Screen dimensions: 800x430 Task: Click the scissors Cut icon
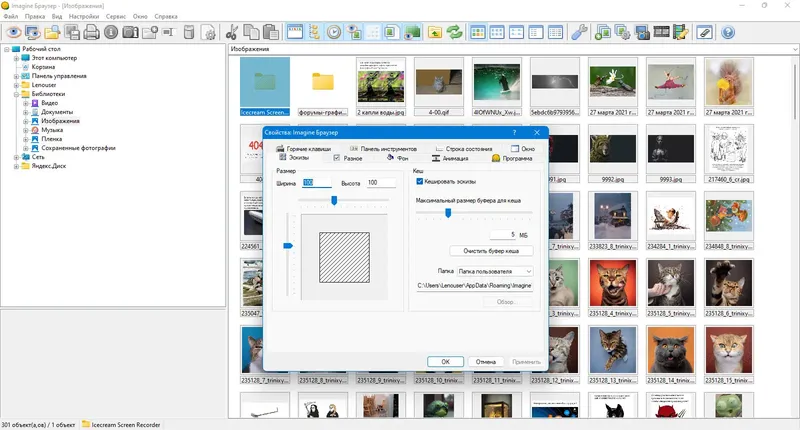232,32
